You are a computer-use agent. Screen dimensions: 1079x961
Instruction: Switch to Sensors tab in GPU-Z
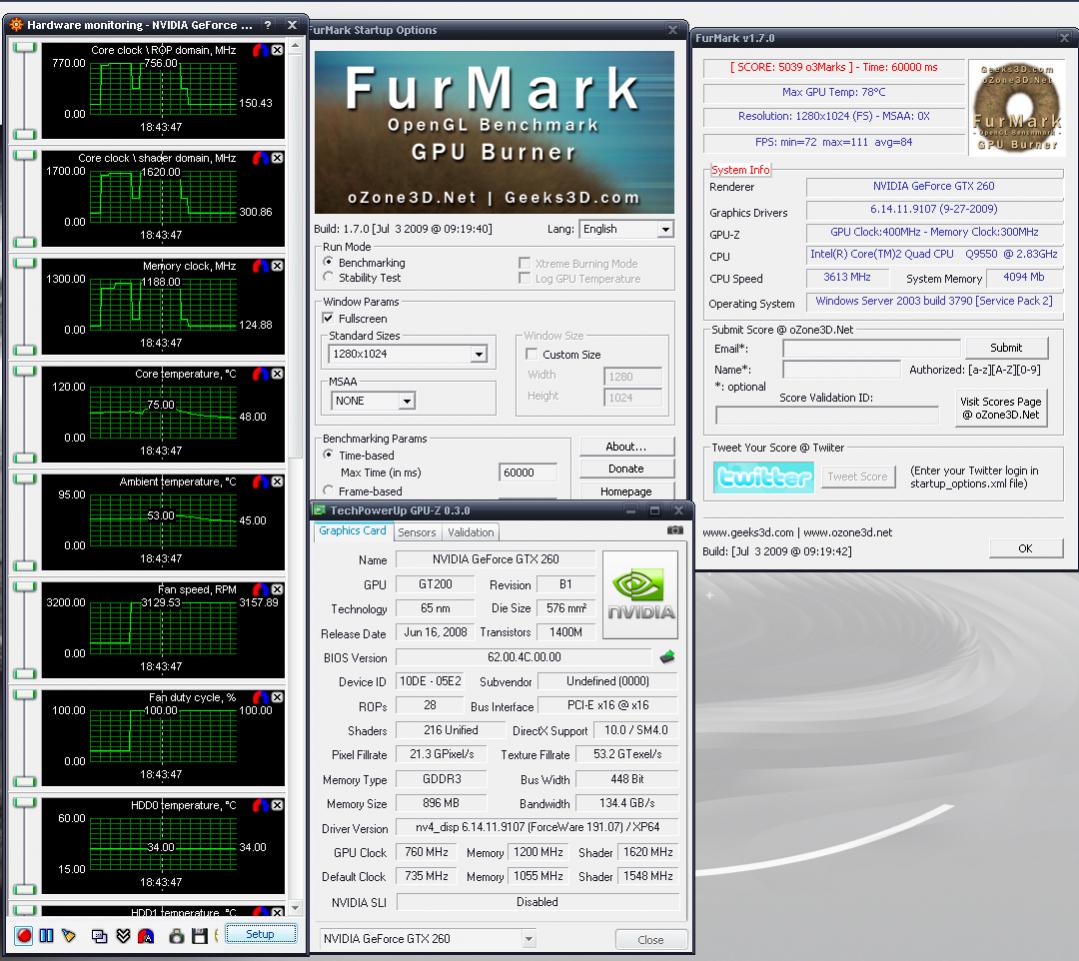tap(417, 532)
